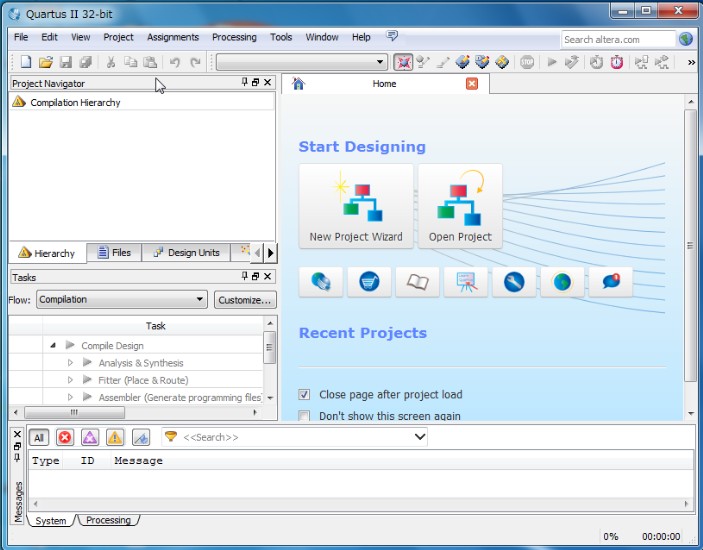This screenshot has width=703, height=550.
Task: Click the training presentation board icon
Action: click(466, 282)
